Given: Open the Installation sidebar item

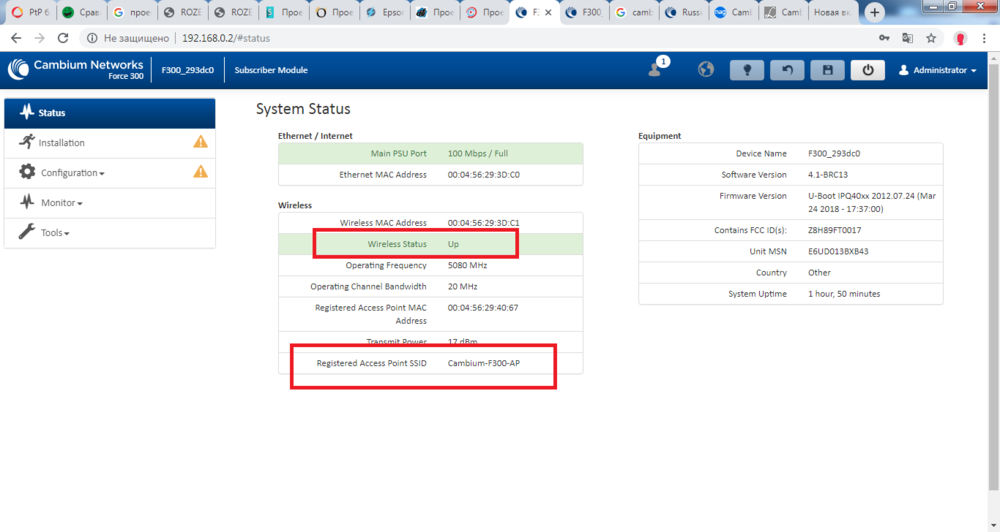Looking at the screenshot, I should [61, 143].
